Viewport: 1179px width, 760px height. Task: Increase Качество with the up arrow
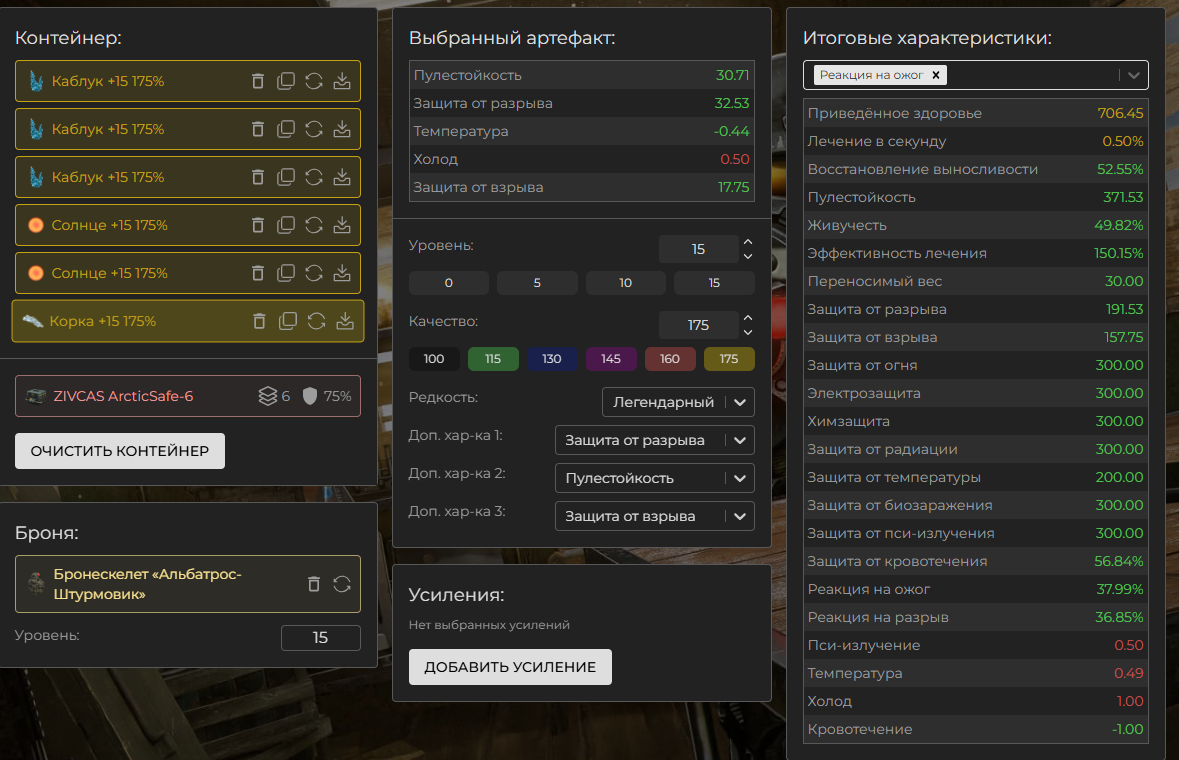[748, 318]
